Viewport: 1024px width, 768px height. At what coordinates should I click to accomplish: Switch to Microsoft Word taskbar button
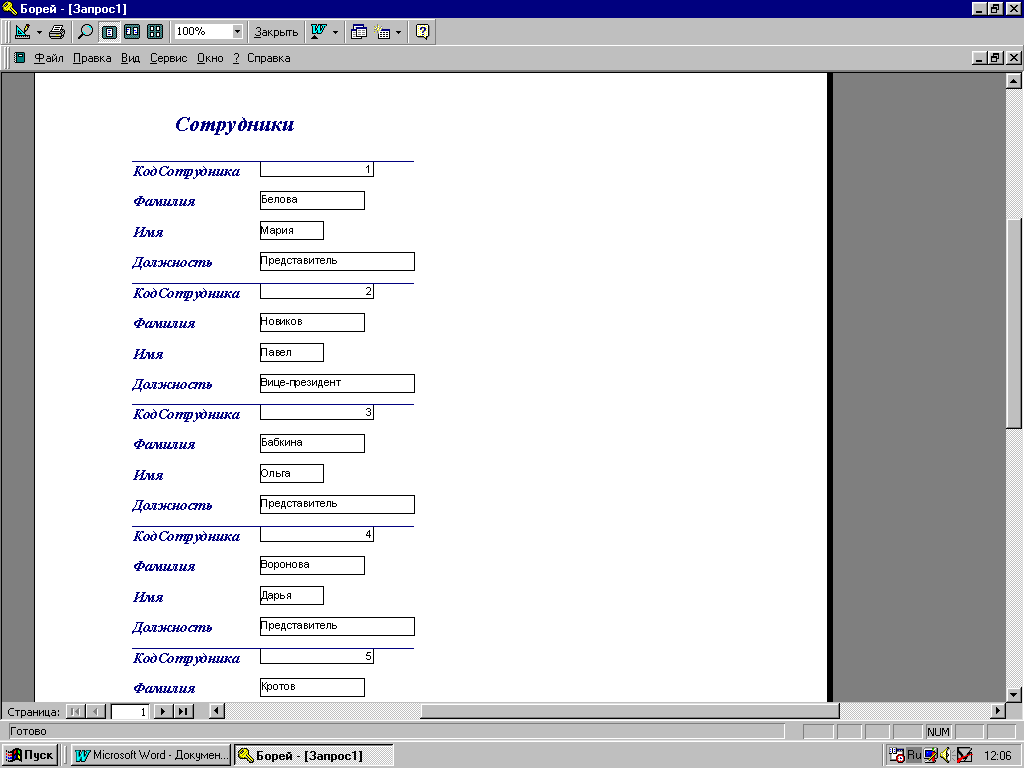click(151, 755)
